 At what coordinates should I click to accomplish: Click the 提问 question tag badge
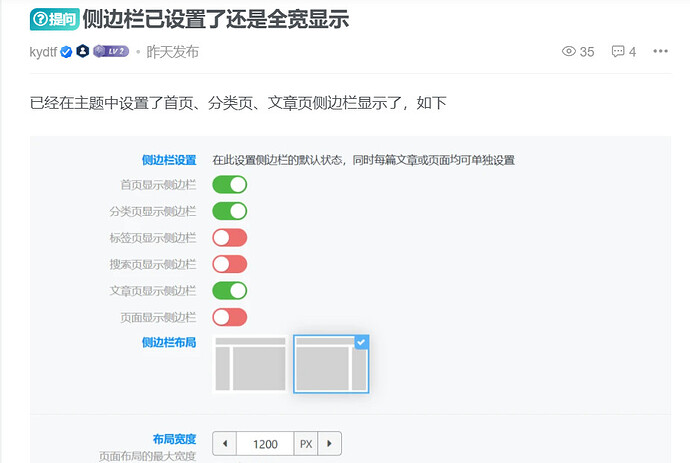(x=54, y=18)
